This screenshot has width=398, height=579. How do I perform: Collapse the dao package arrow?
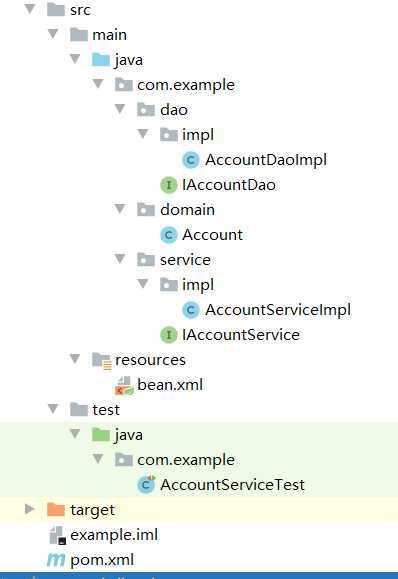click(x=120, y=109)
